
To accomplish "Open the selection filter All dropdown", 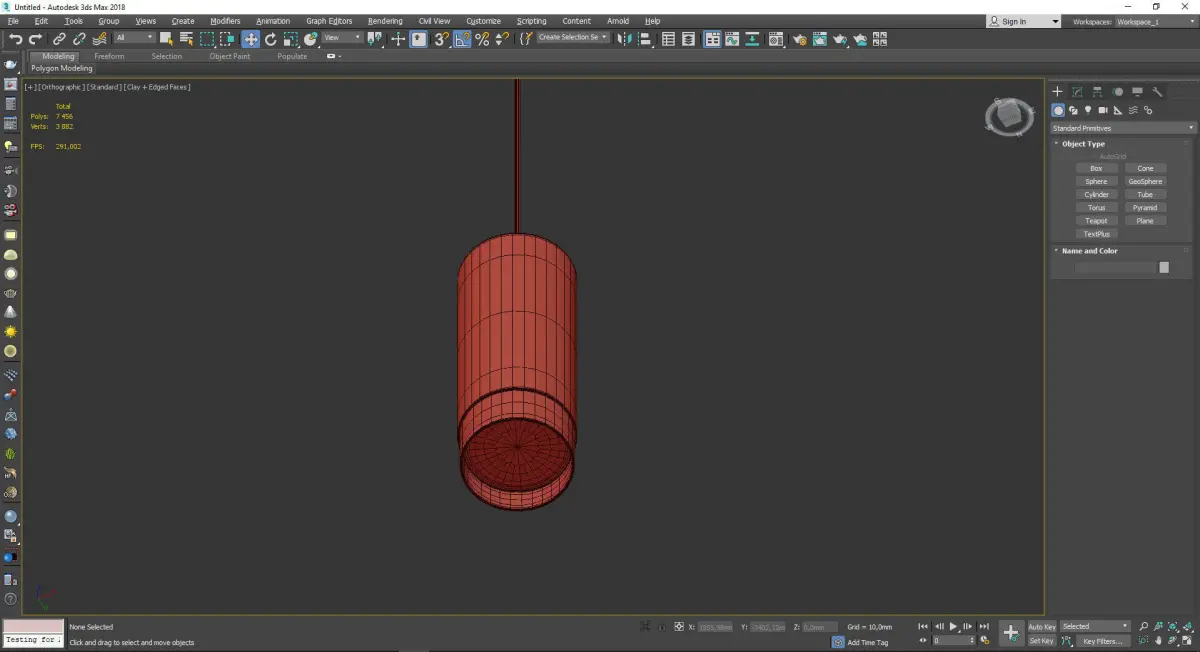I will 134,38.
